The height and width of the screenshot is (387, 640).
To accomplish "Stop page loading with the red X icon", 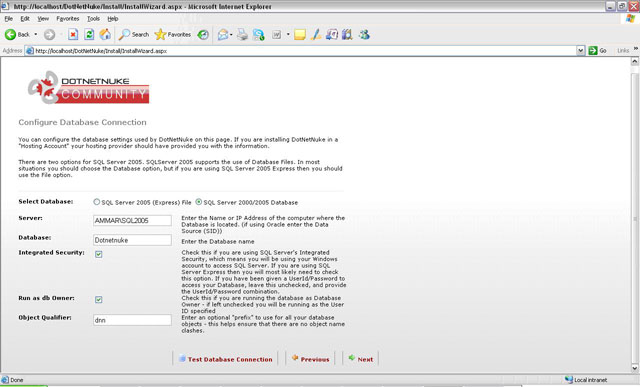I will 73,35.
